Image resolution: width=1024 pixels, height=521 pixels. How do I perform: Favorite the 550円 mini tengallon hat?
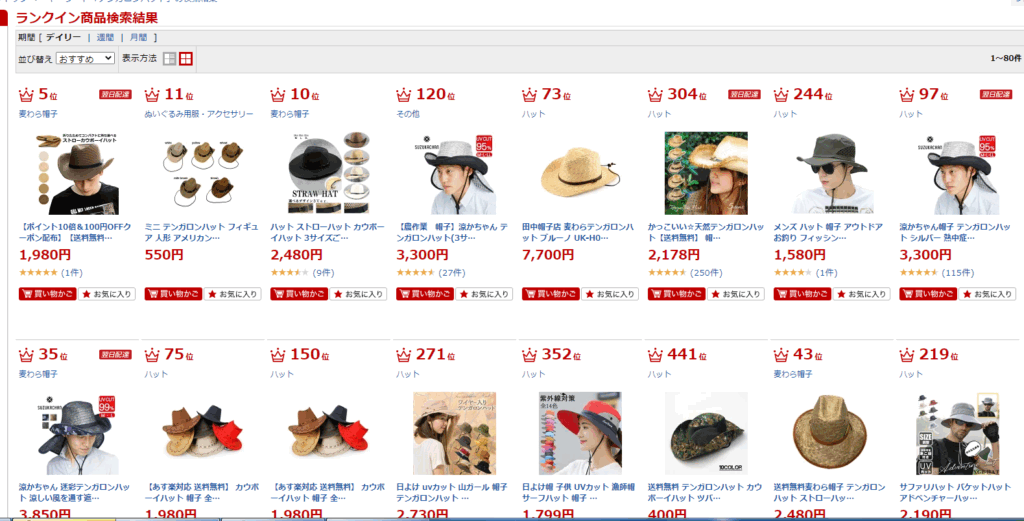[x=232, y=294]
